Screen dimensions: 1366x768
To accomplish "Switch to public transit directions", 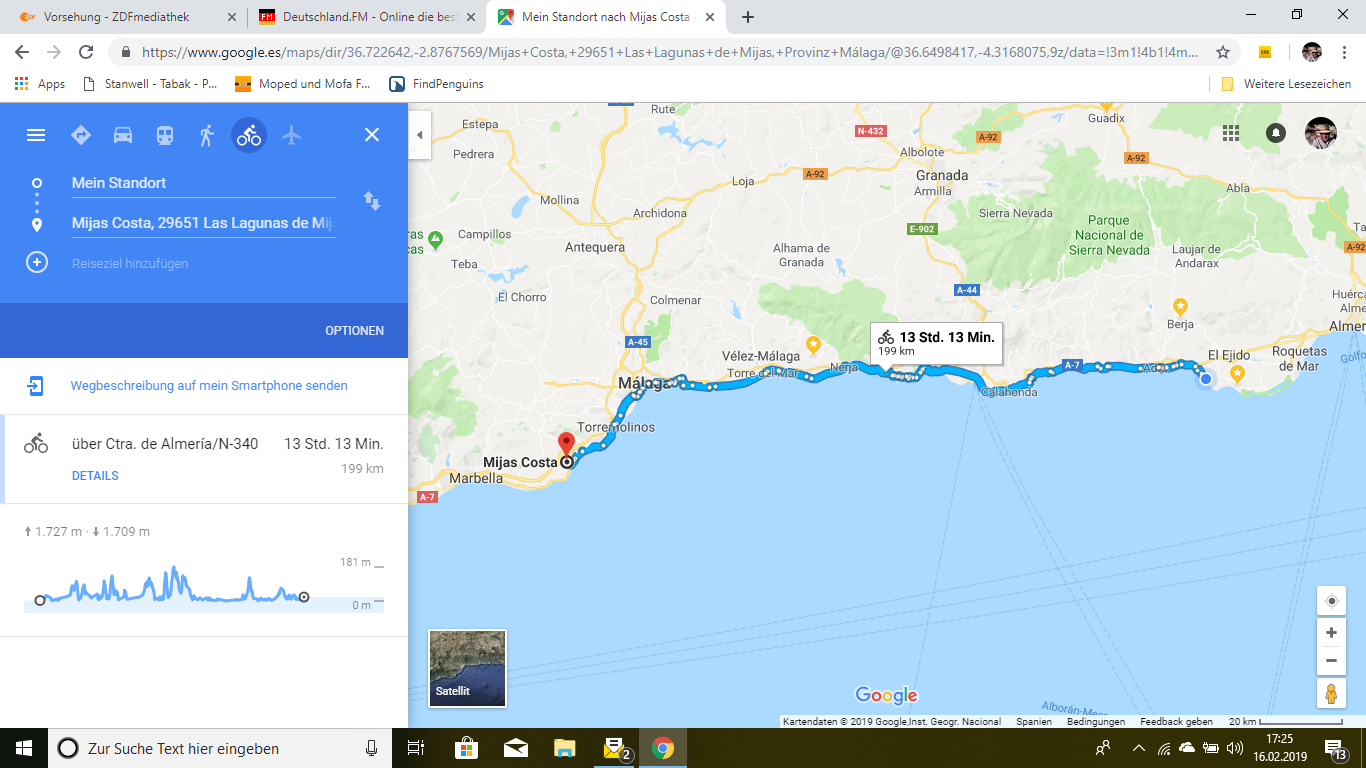I will pos(165,135).
